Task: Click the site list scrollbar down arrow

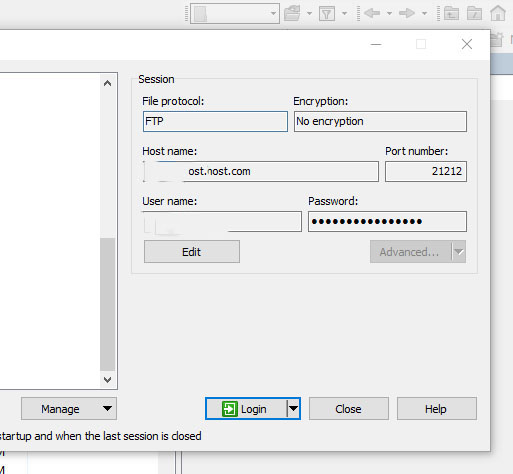Action: [107, 379]
